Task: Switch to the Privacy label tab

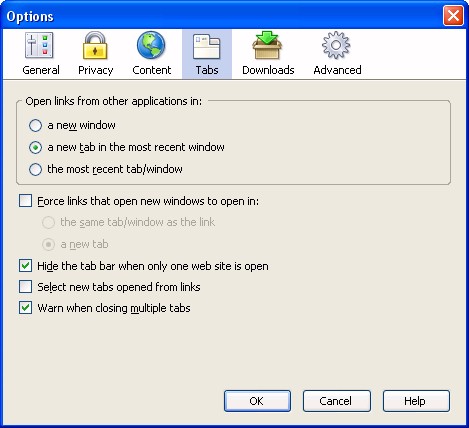Action: point(96,70)
